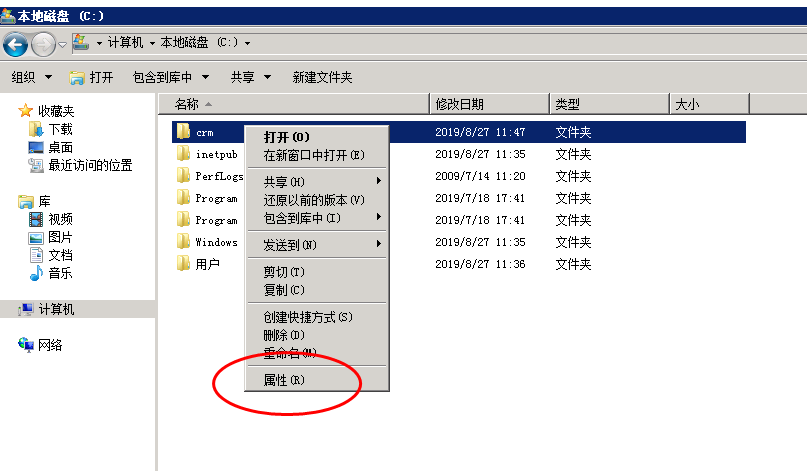Select 收藏夹 star icon in sidebar
The height and width of the screenshot is (471, 807).
(x=25, y=111)
